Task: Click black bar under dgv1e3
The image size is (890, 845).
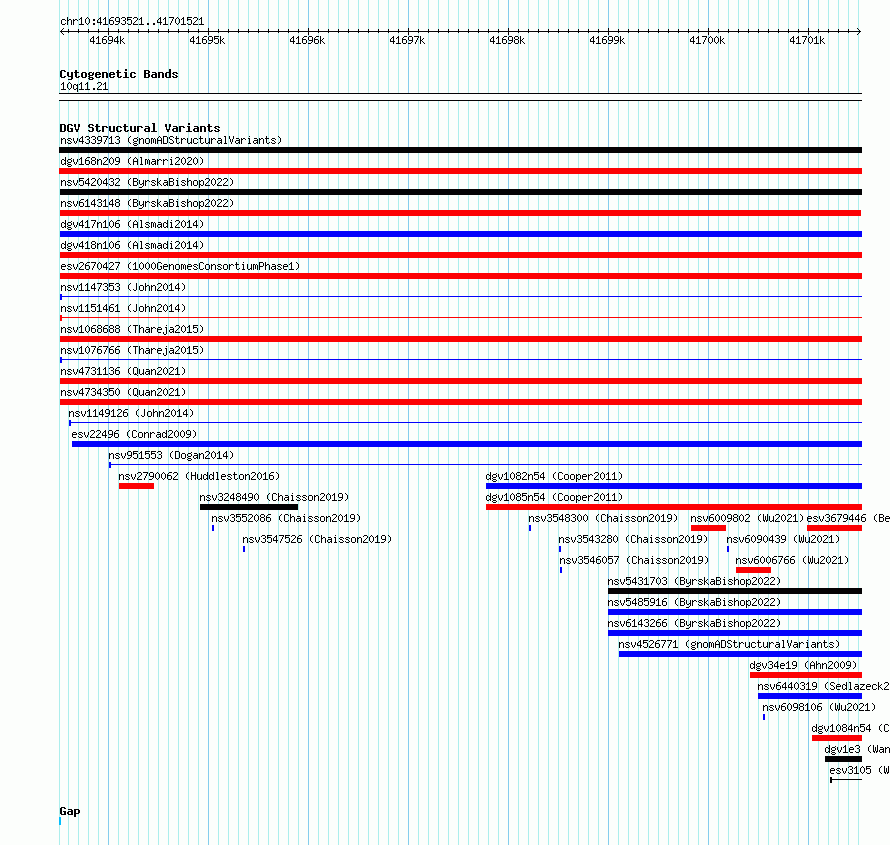Action: point(843,759)
